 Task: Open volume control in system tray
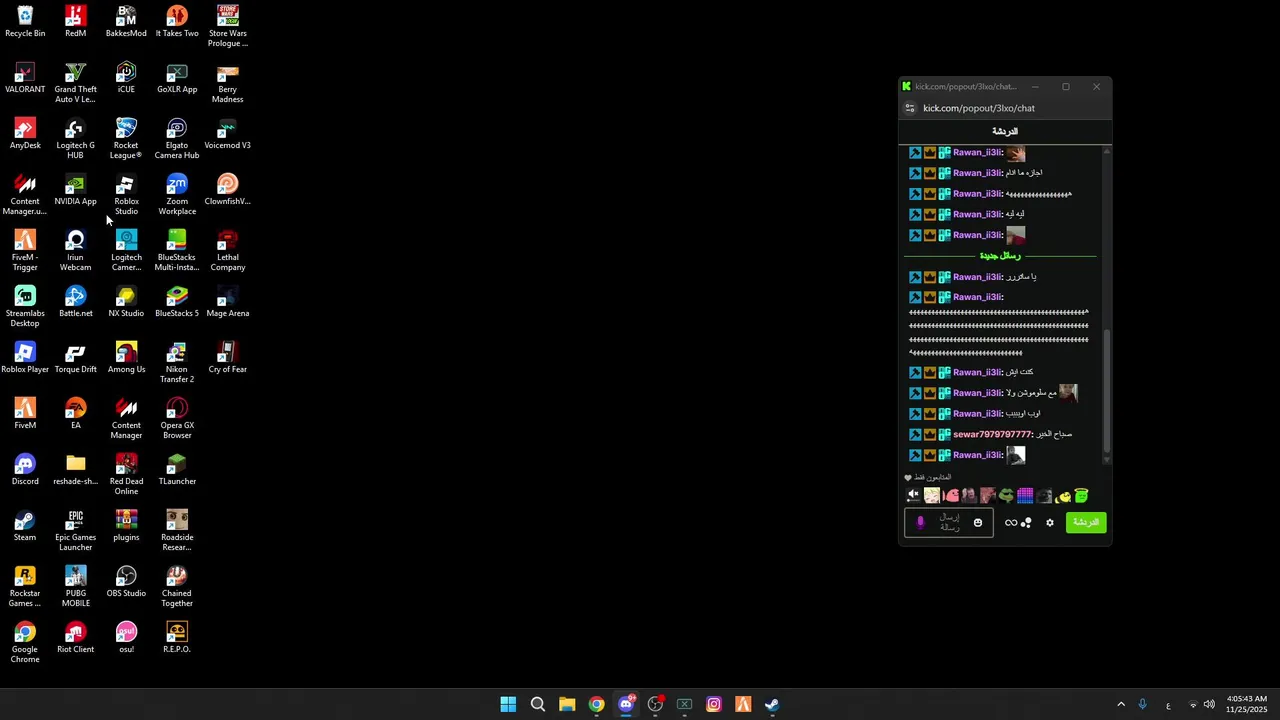coord(1209,705)
